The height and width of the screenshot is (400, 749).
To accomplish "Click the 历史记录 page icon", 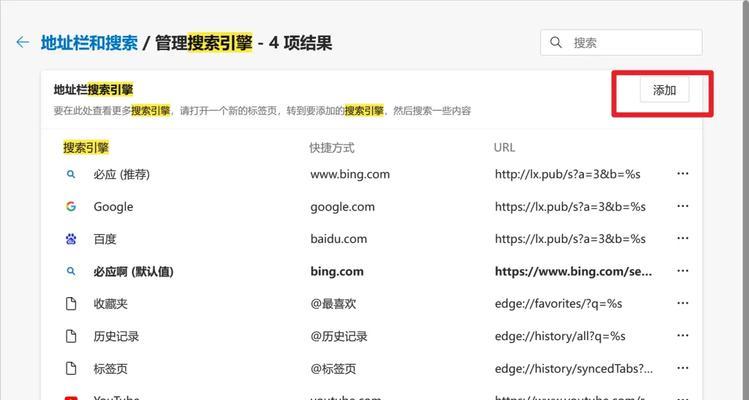I will point(71,336).
